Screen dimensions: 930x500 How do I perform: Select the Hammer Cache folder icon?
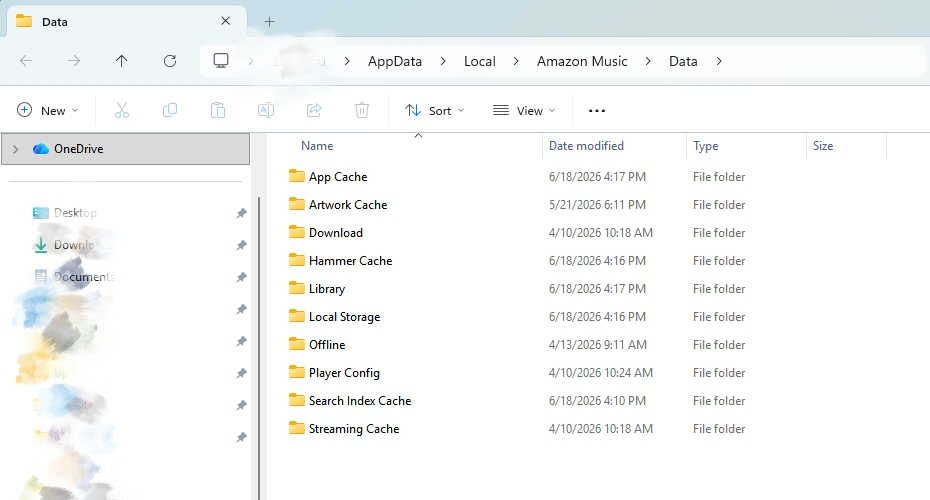click(297, 259)
